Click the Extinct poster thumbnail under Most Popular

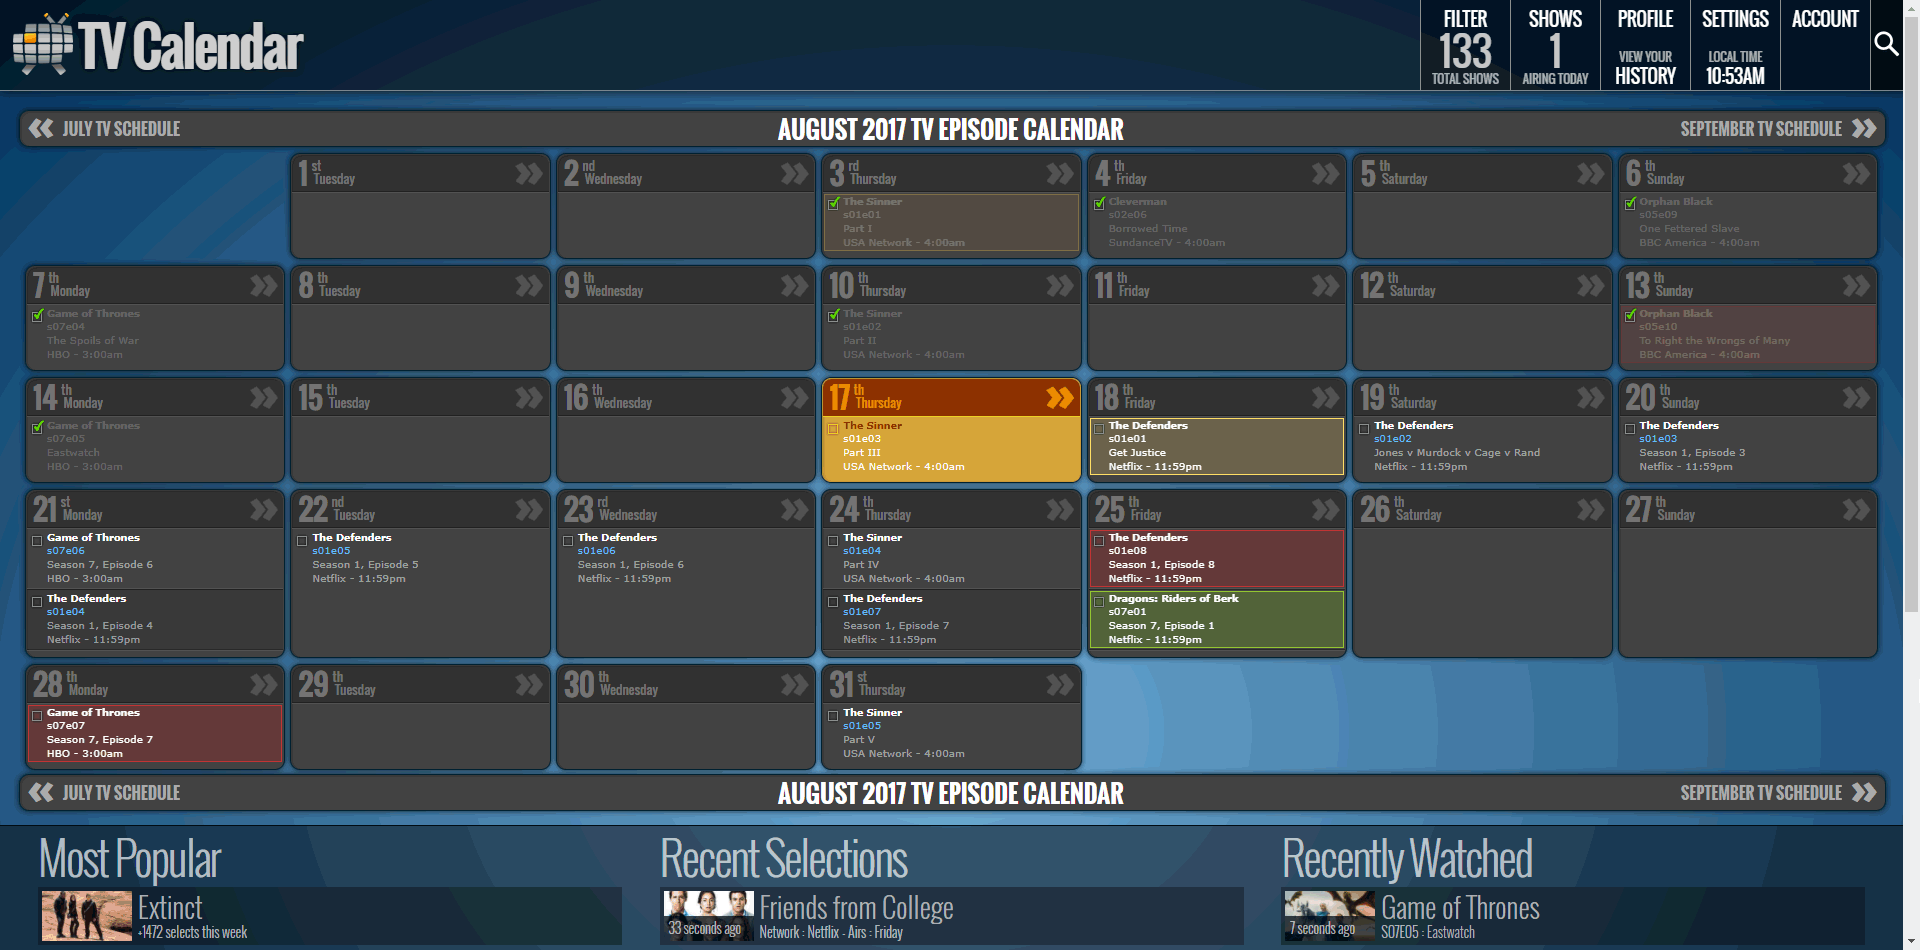pyautogui.click(x=86, y=915)
